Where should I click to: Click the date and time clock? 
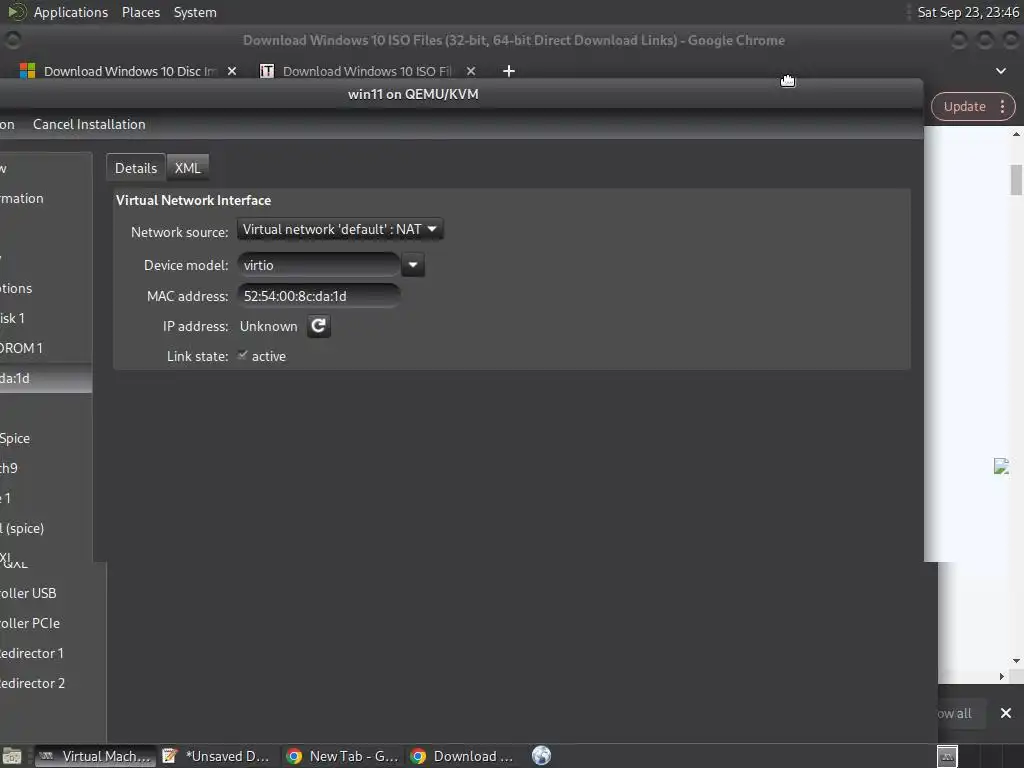point(967,12)
